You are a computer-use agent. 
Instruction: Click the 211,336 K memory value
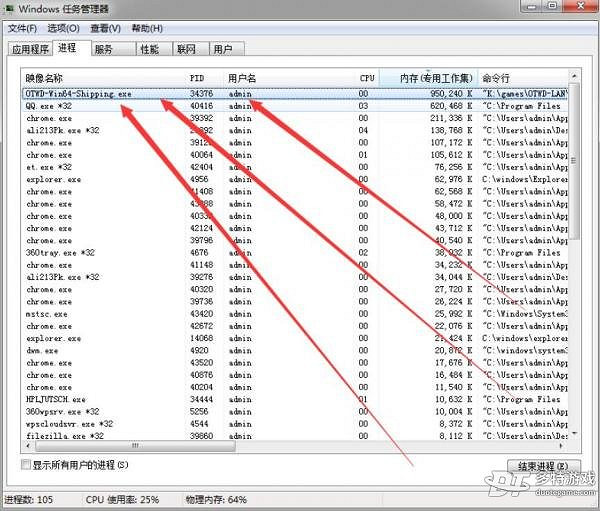[451, 118]
